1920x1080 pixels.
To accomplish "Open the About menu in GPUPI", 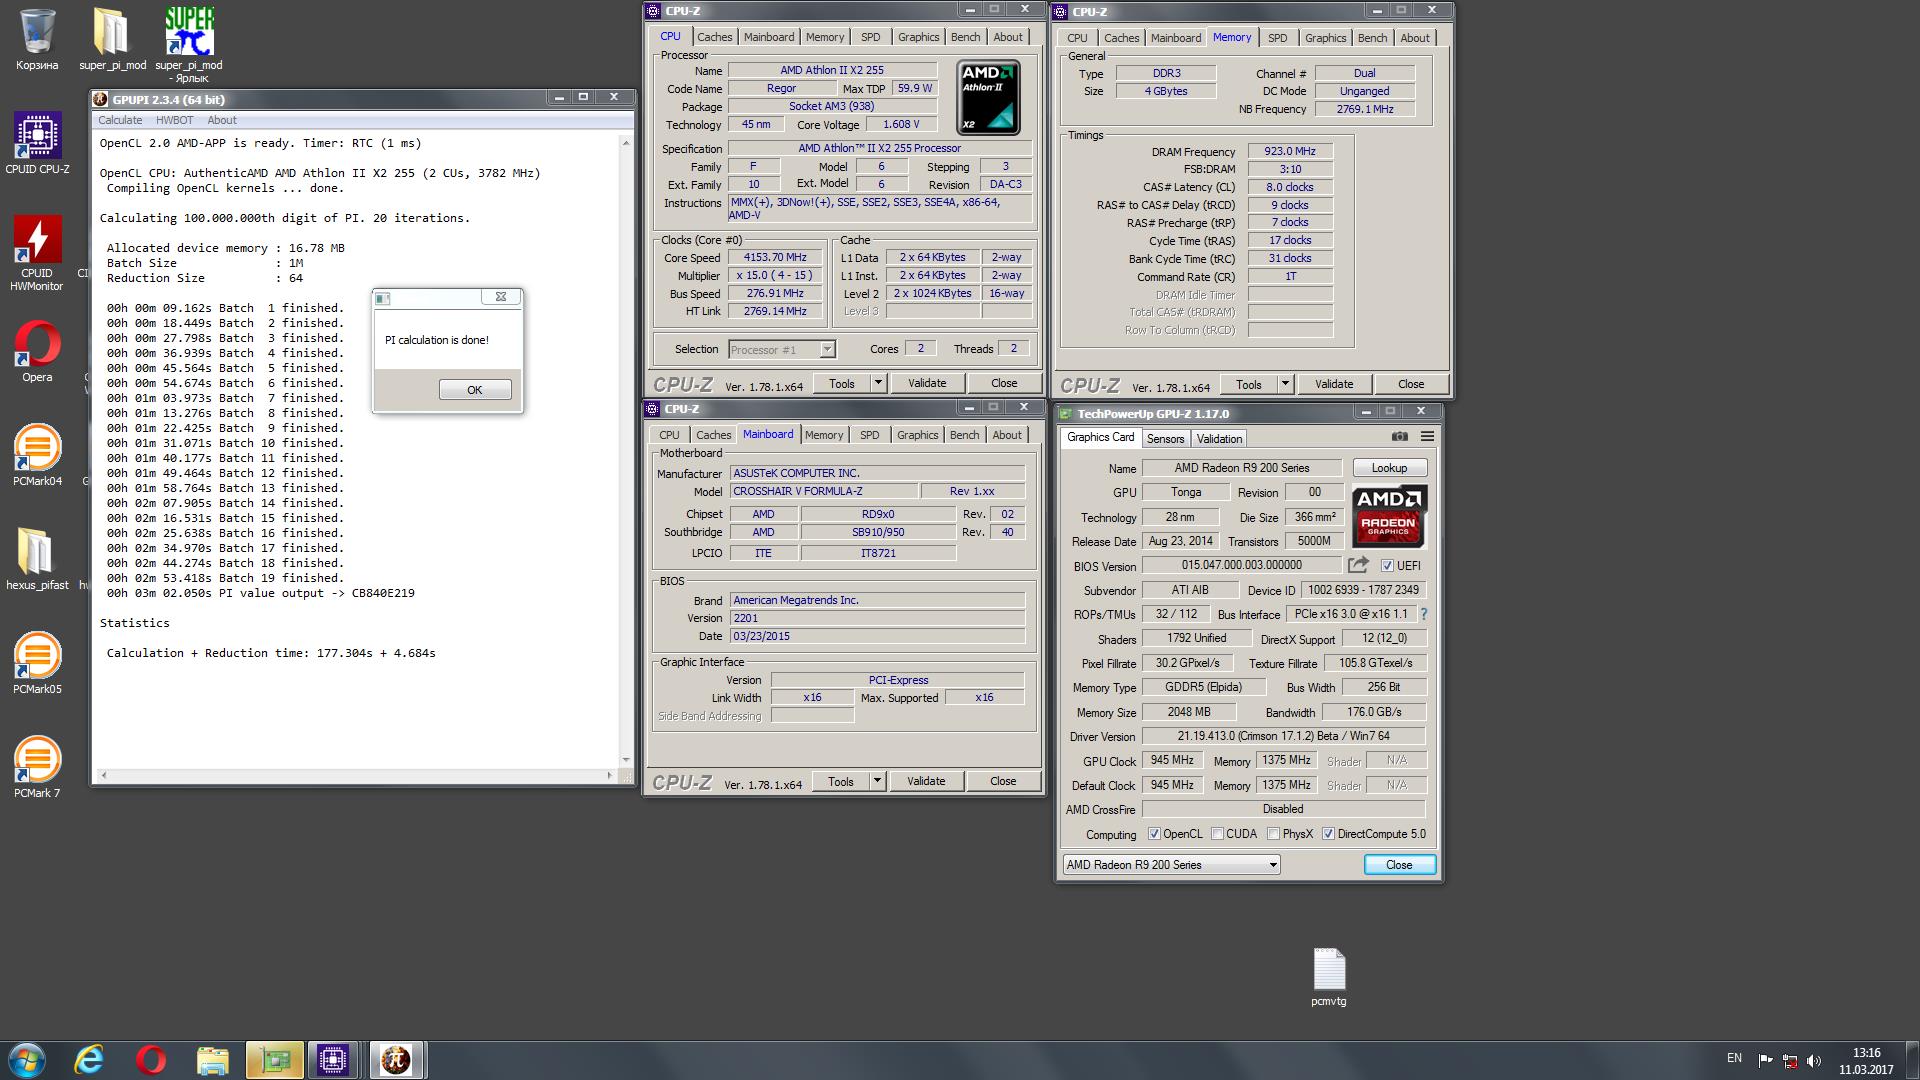I will point(222,120).
